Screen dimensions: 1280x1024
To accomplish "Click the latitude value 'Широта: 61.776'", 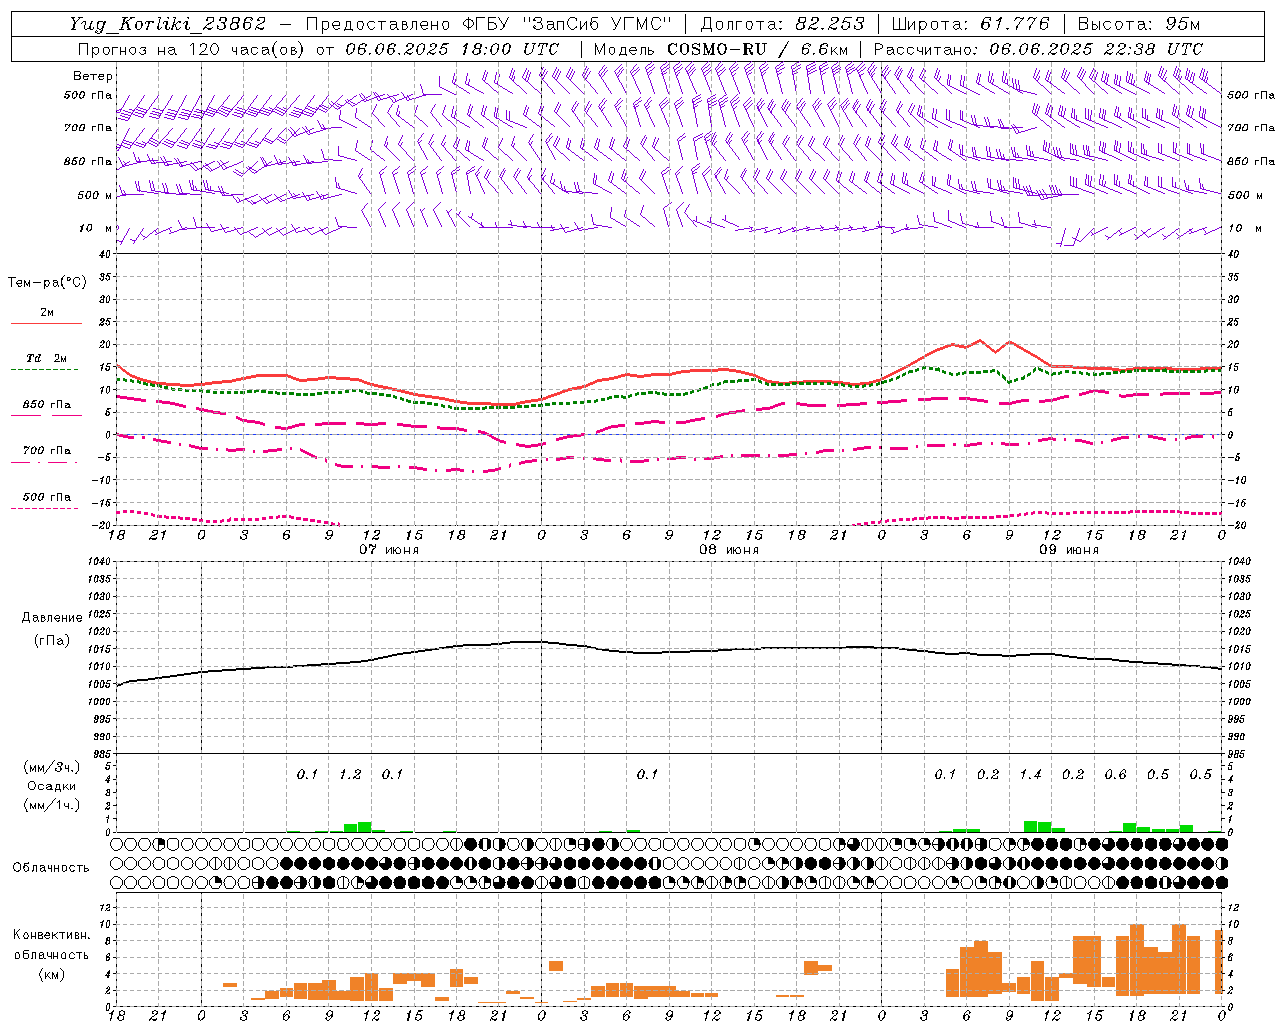I will [x=970, y=24].
